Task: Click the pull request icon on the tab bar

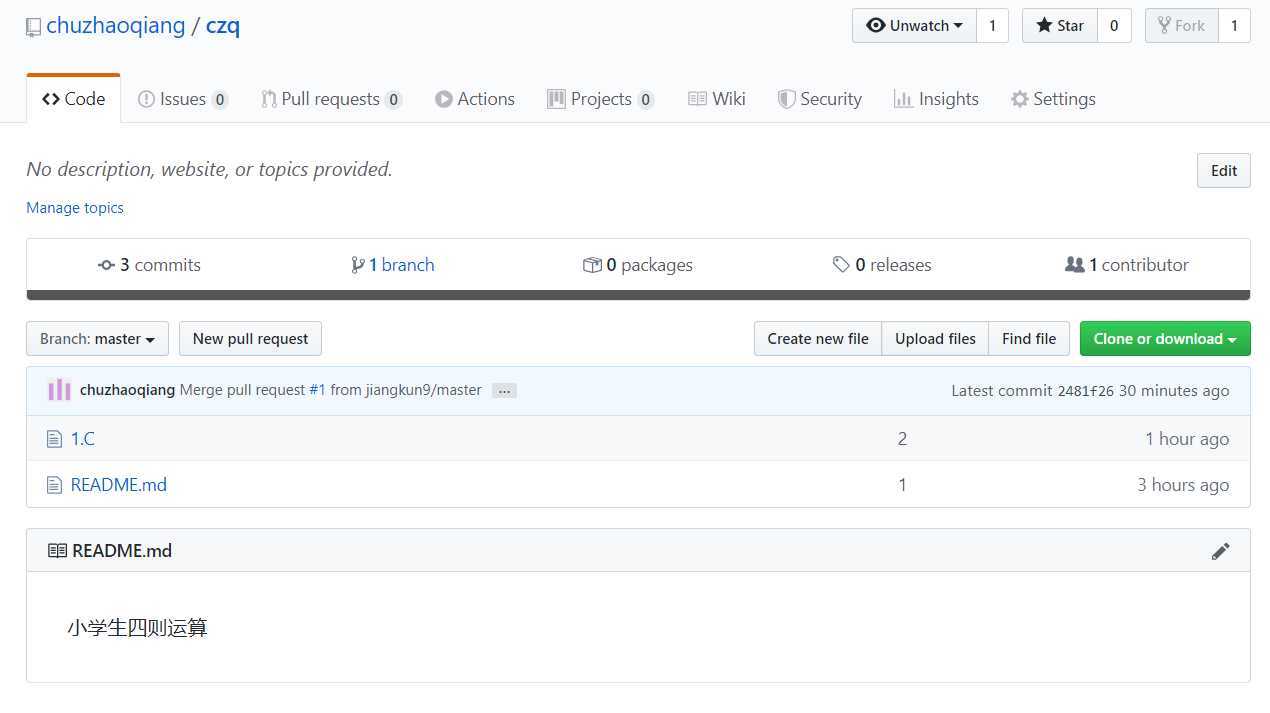Action: (269, 99)
